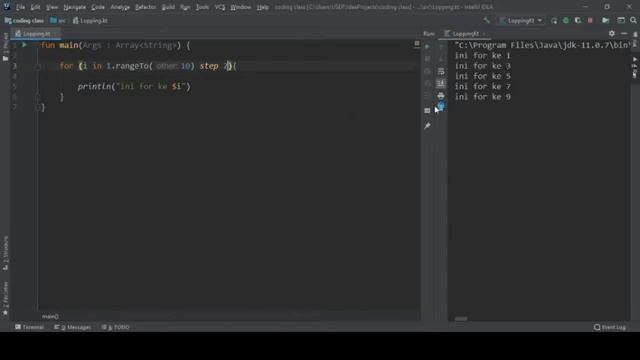Open the Navigate menu

(75, 7)
